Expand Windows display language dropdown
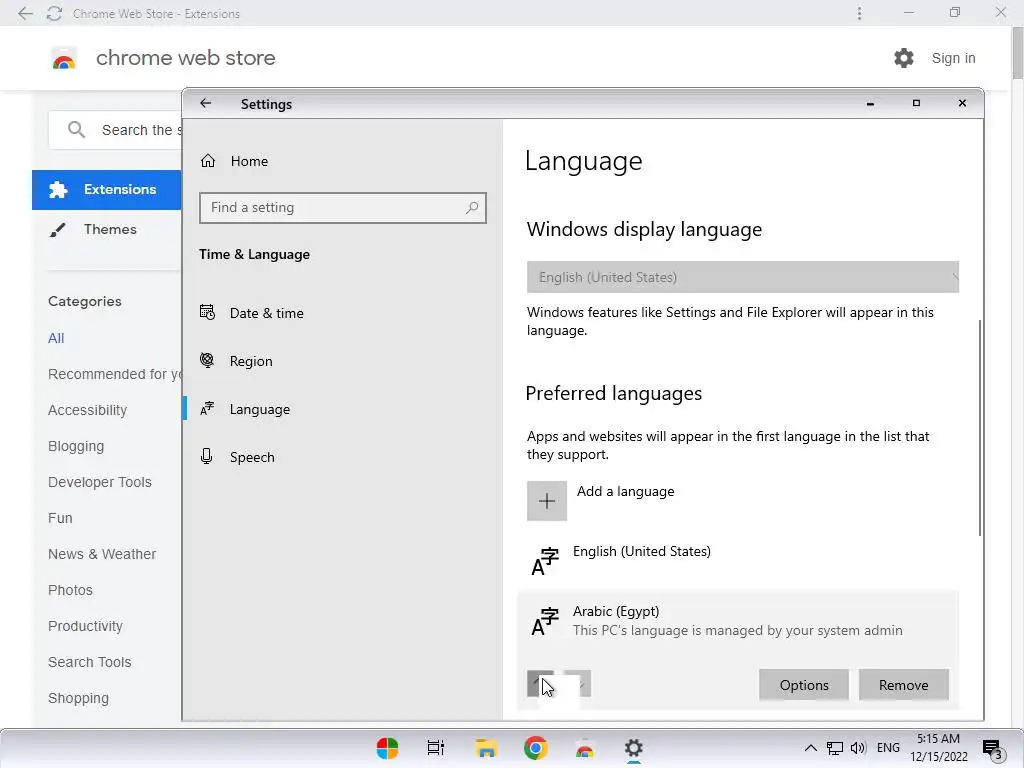 pos(743,277)
